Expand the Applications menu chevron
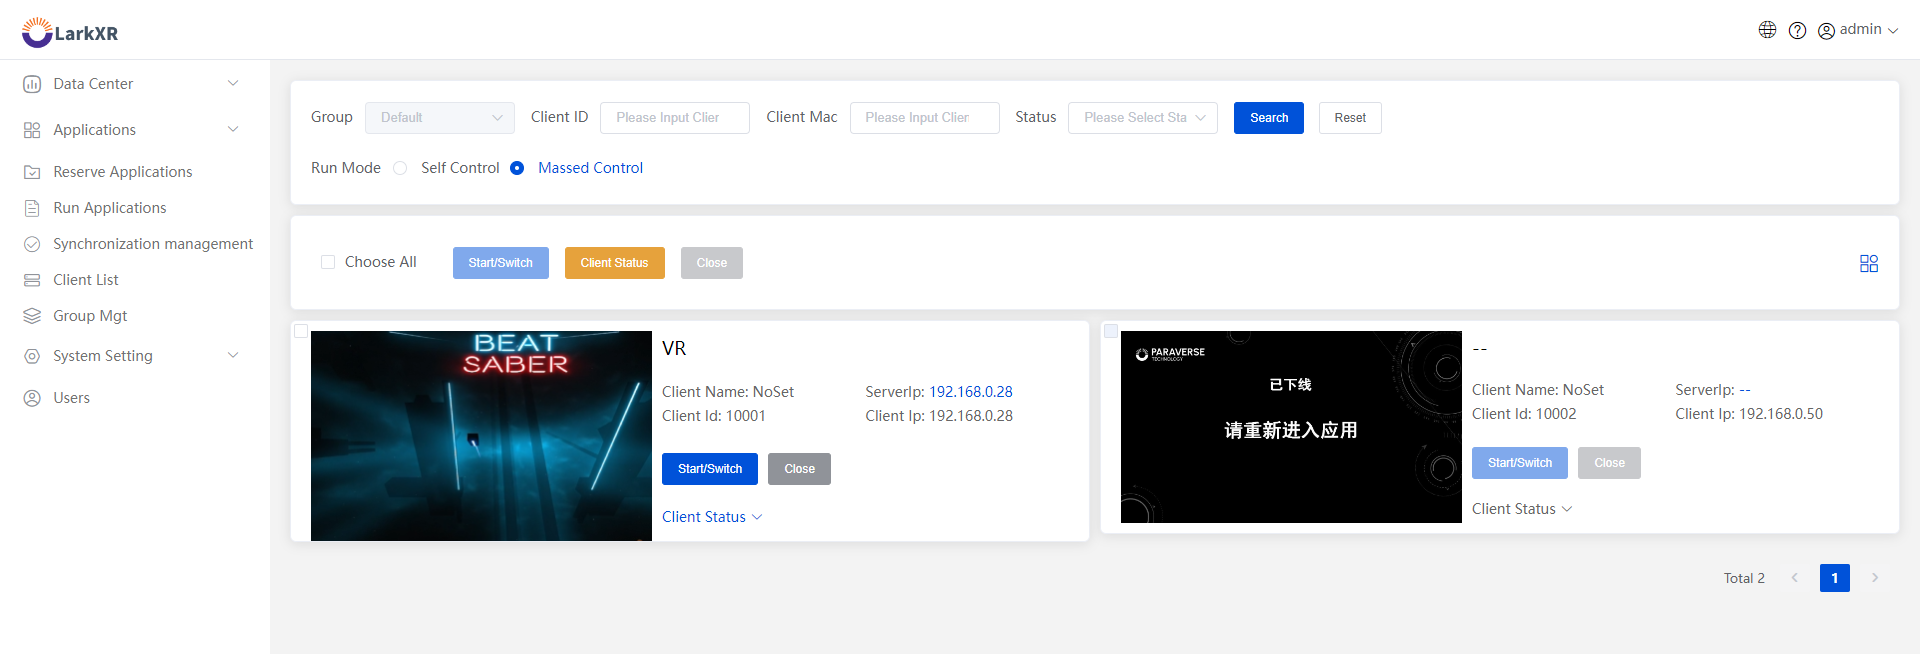The image size is (1920, 654). (x=233, y=129)
